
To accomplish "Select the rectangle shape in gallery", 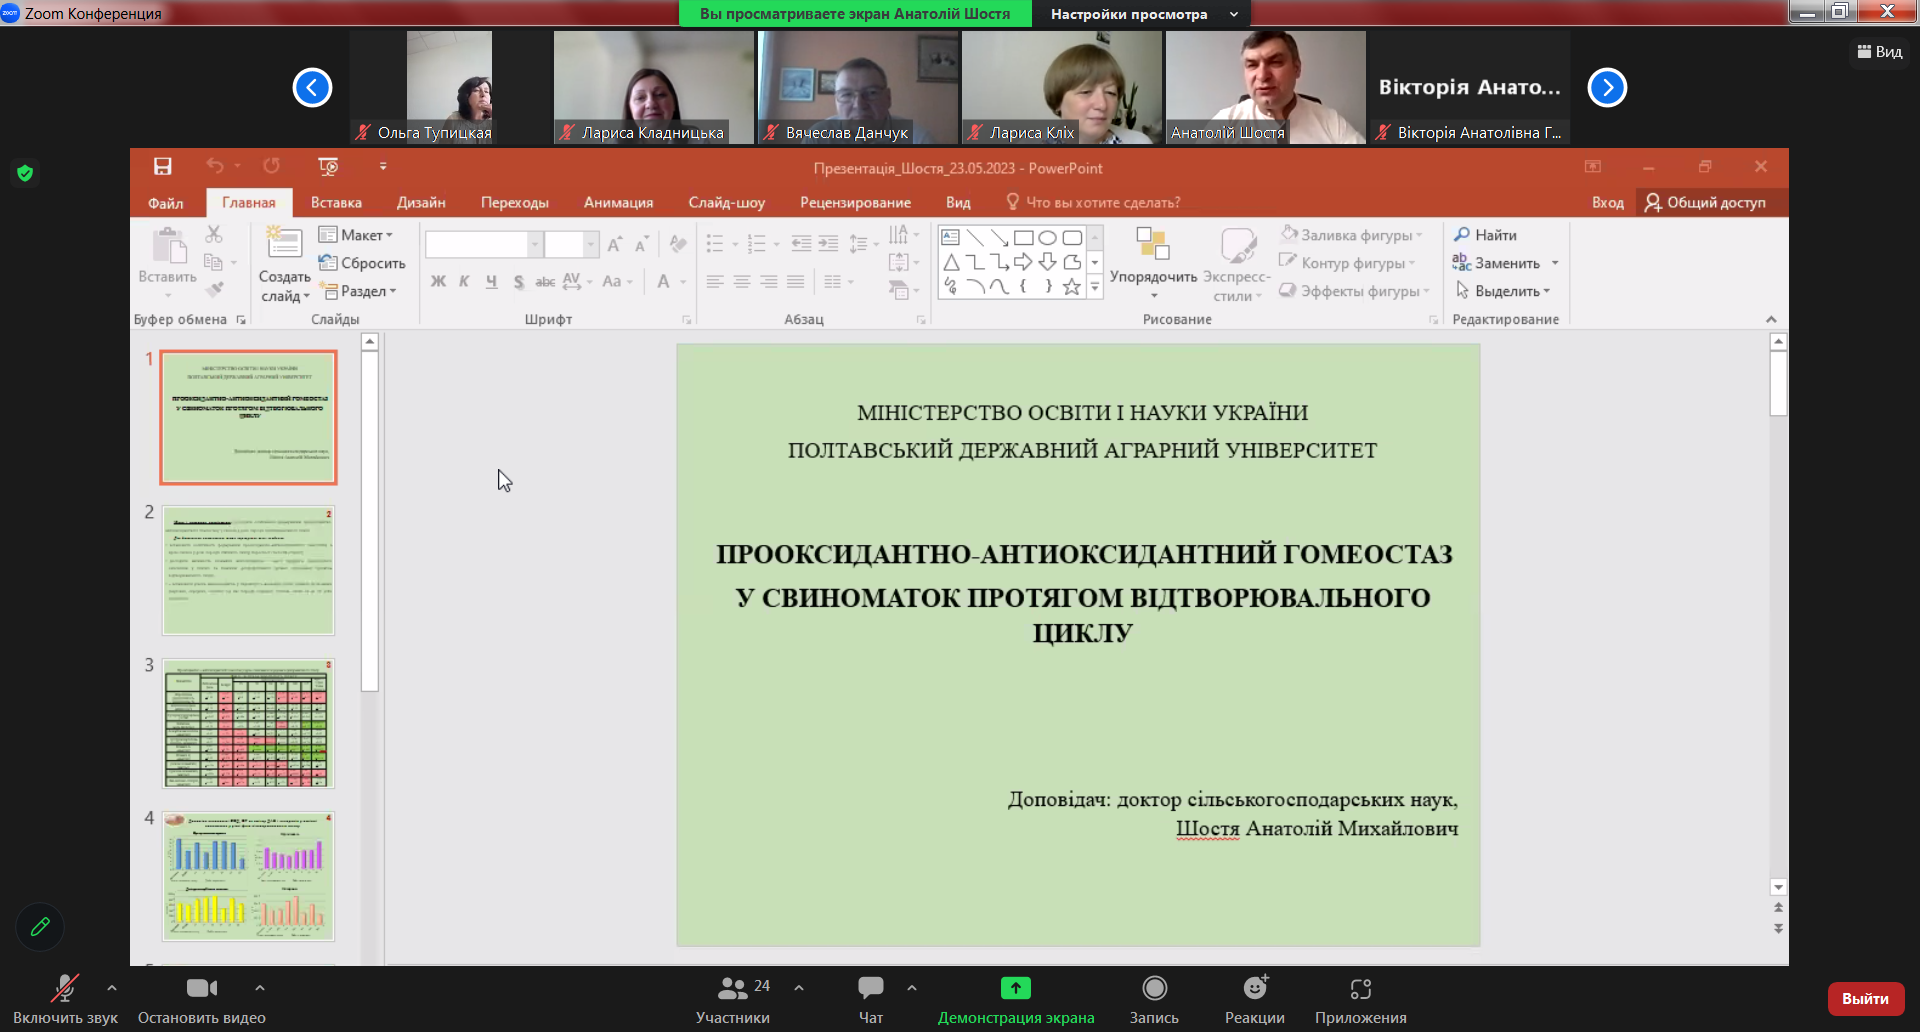I will pyautogui.click(x=1023, y=237).
